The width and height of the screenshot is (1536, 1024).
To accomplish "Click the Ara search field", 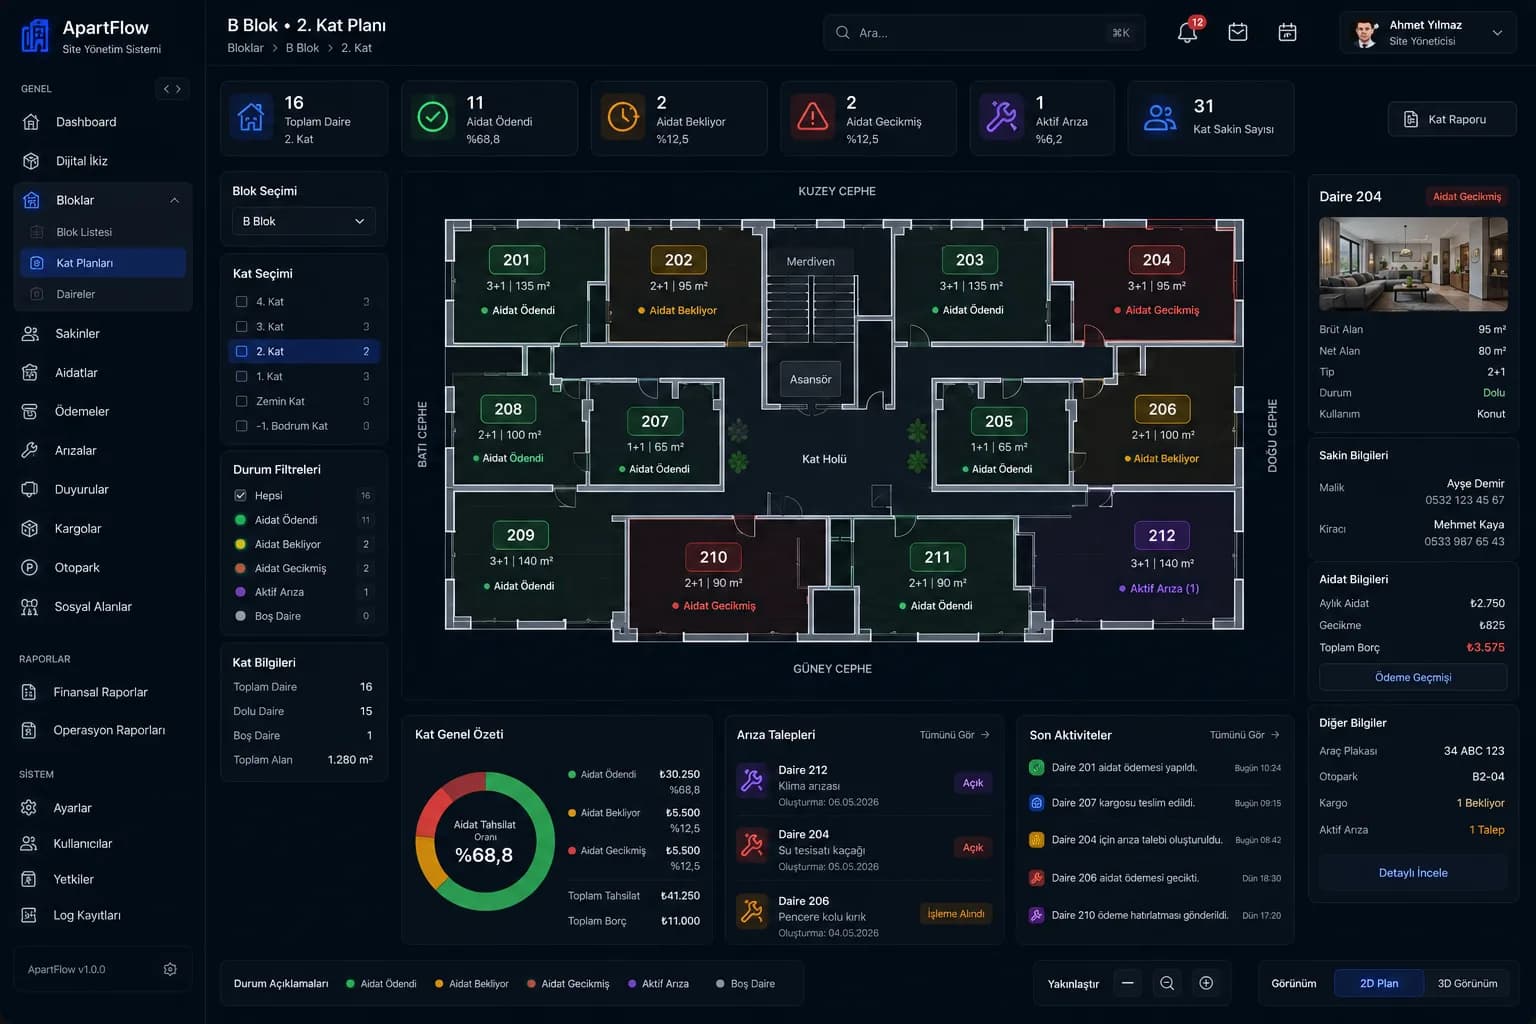I will (x=984, y=33).
